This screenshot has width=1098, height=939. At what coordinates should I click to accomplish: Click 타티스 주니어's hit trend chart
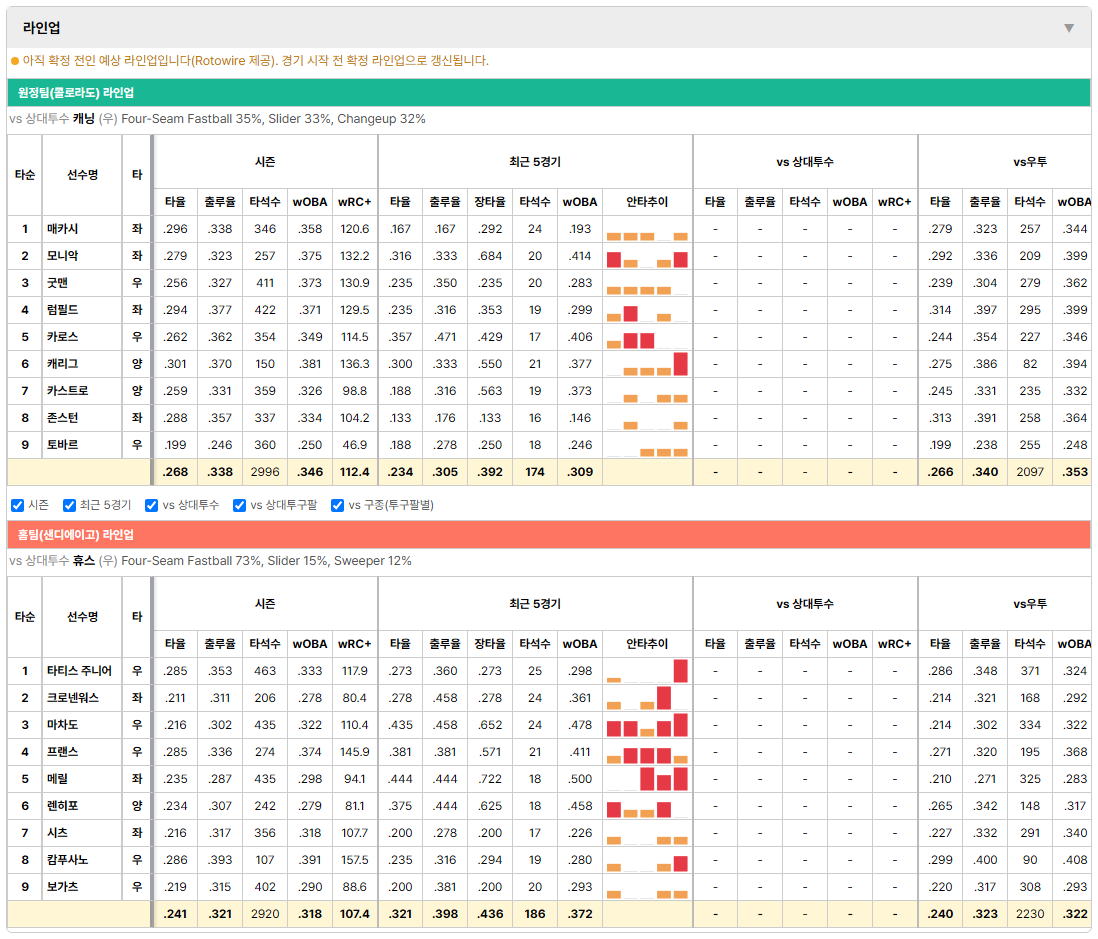[x=647, y=671]
